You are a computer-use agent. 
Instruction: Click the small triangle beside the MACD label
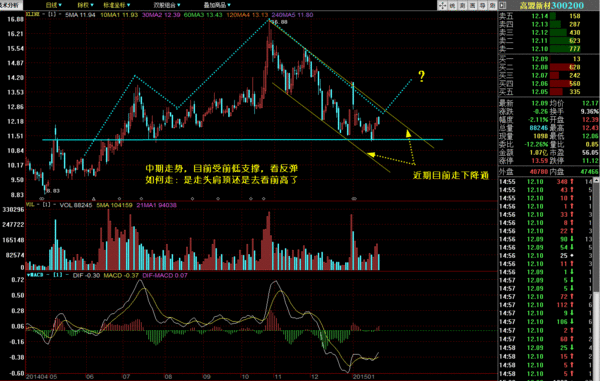[x=28, y=275]
